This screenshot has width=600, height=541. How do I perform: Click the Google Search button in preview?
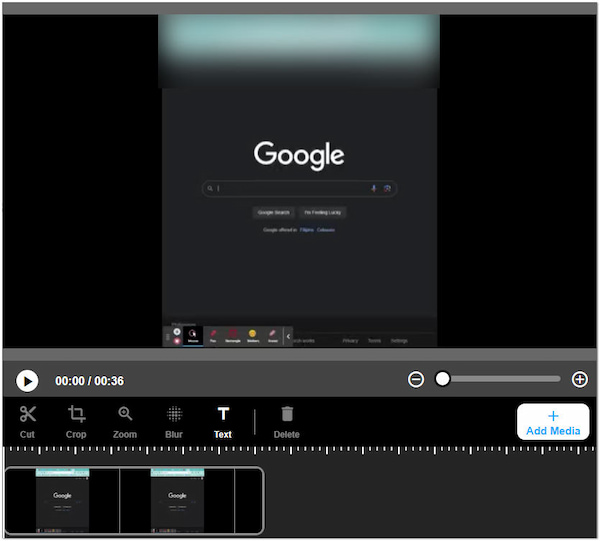[274, 212]
